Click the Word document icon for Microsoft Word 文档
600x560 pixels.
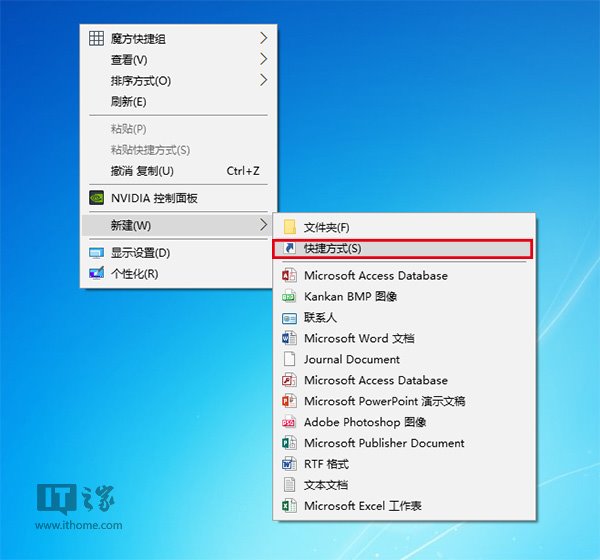click(289, 338)
